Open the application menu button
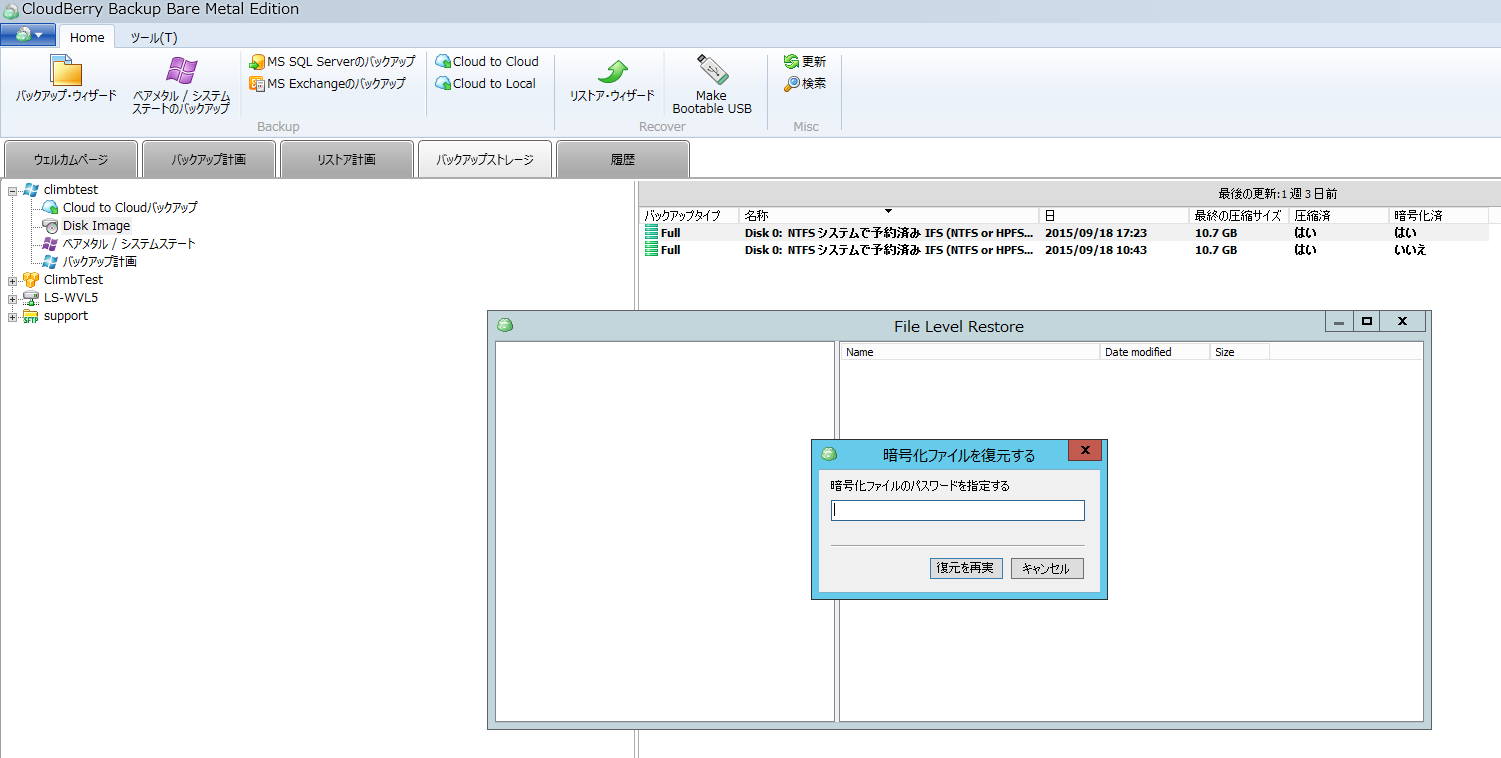 (x=28, y=34)
